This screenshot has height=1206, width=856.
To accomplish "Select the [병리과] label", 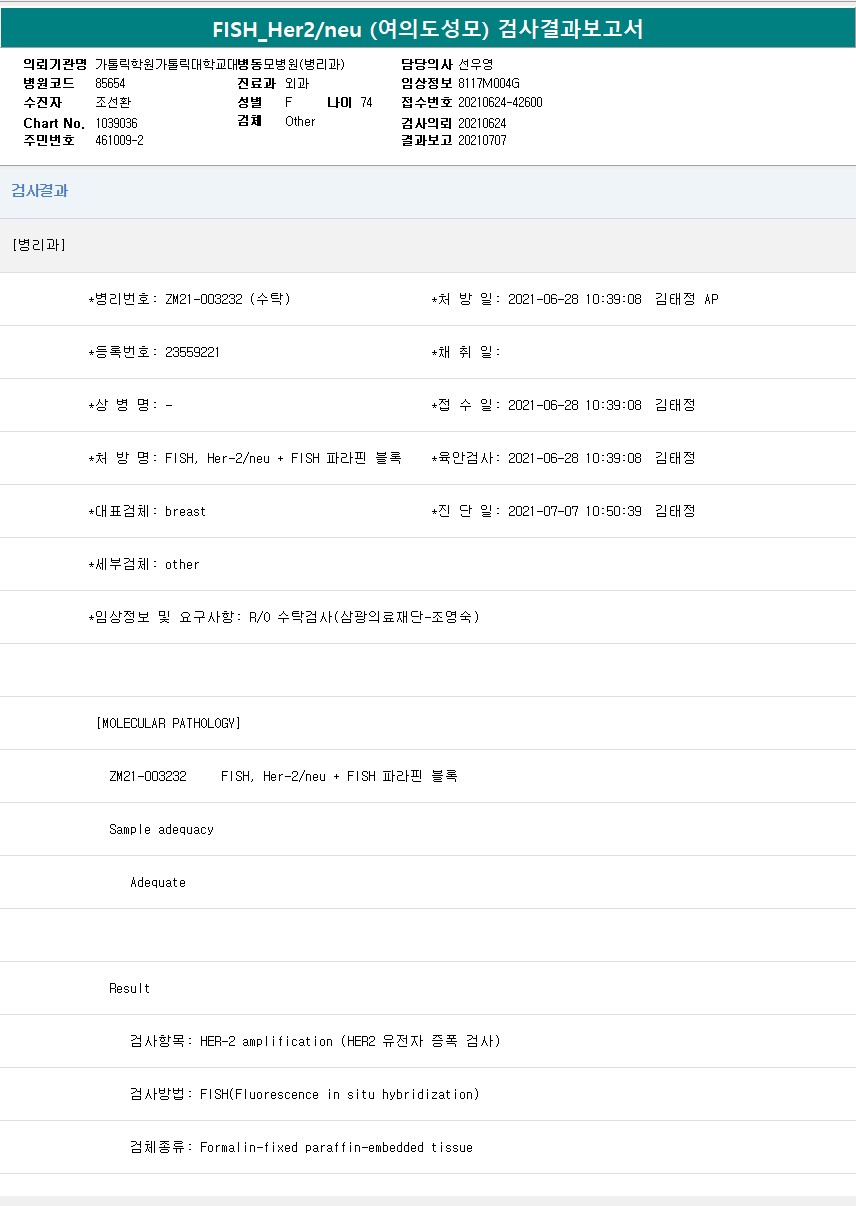I will (40, 245).
